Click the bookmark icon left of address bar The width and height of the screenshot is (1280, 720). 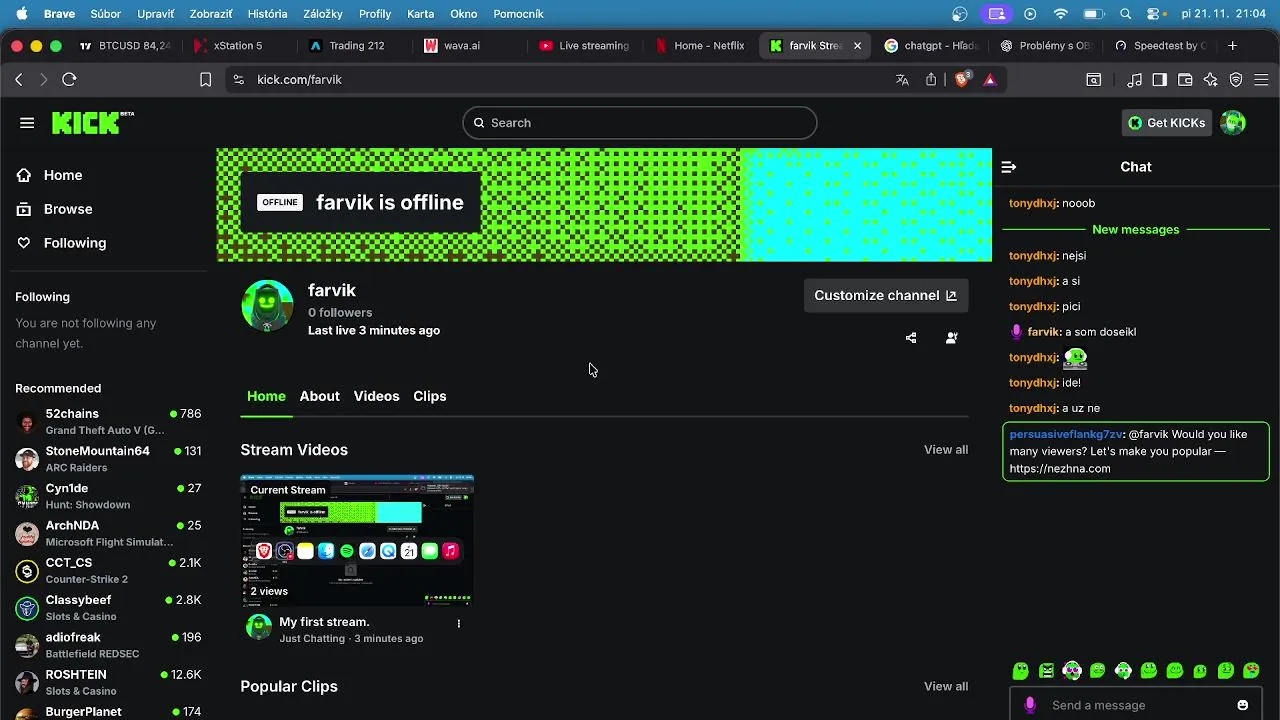[x=205, y=79]
